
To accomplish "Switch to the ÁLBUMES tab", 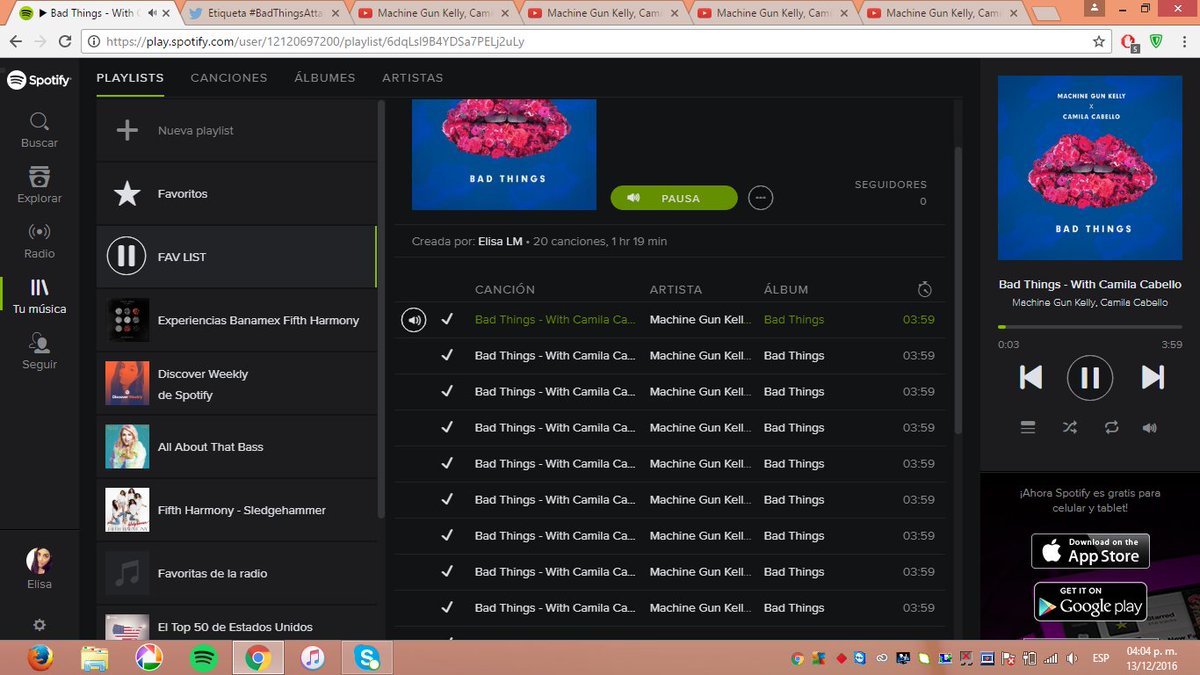I will click(x=325, y=77).
